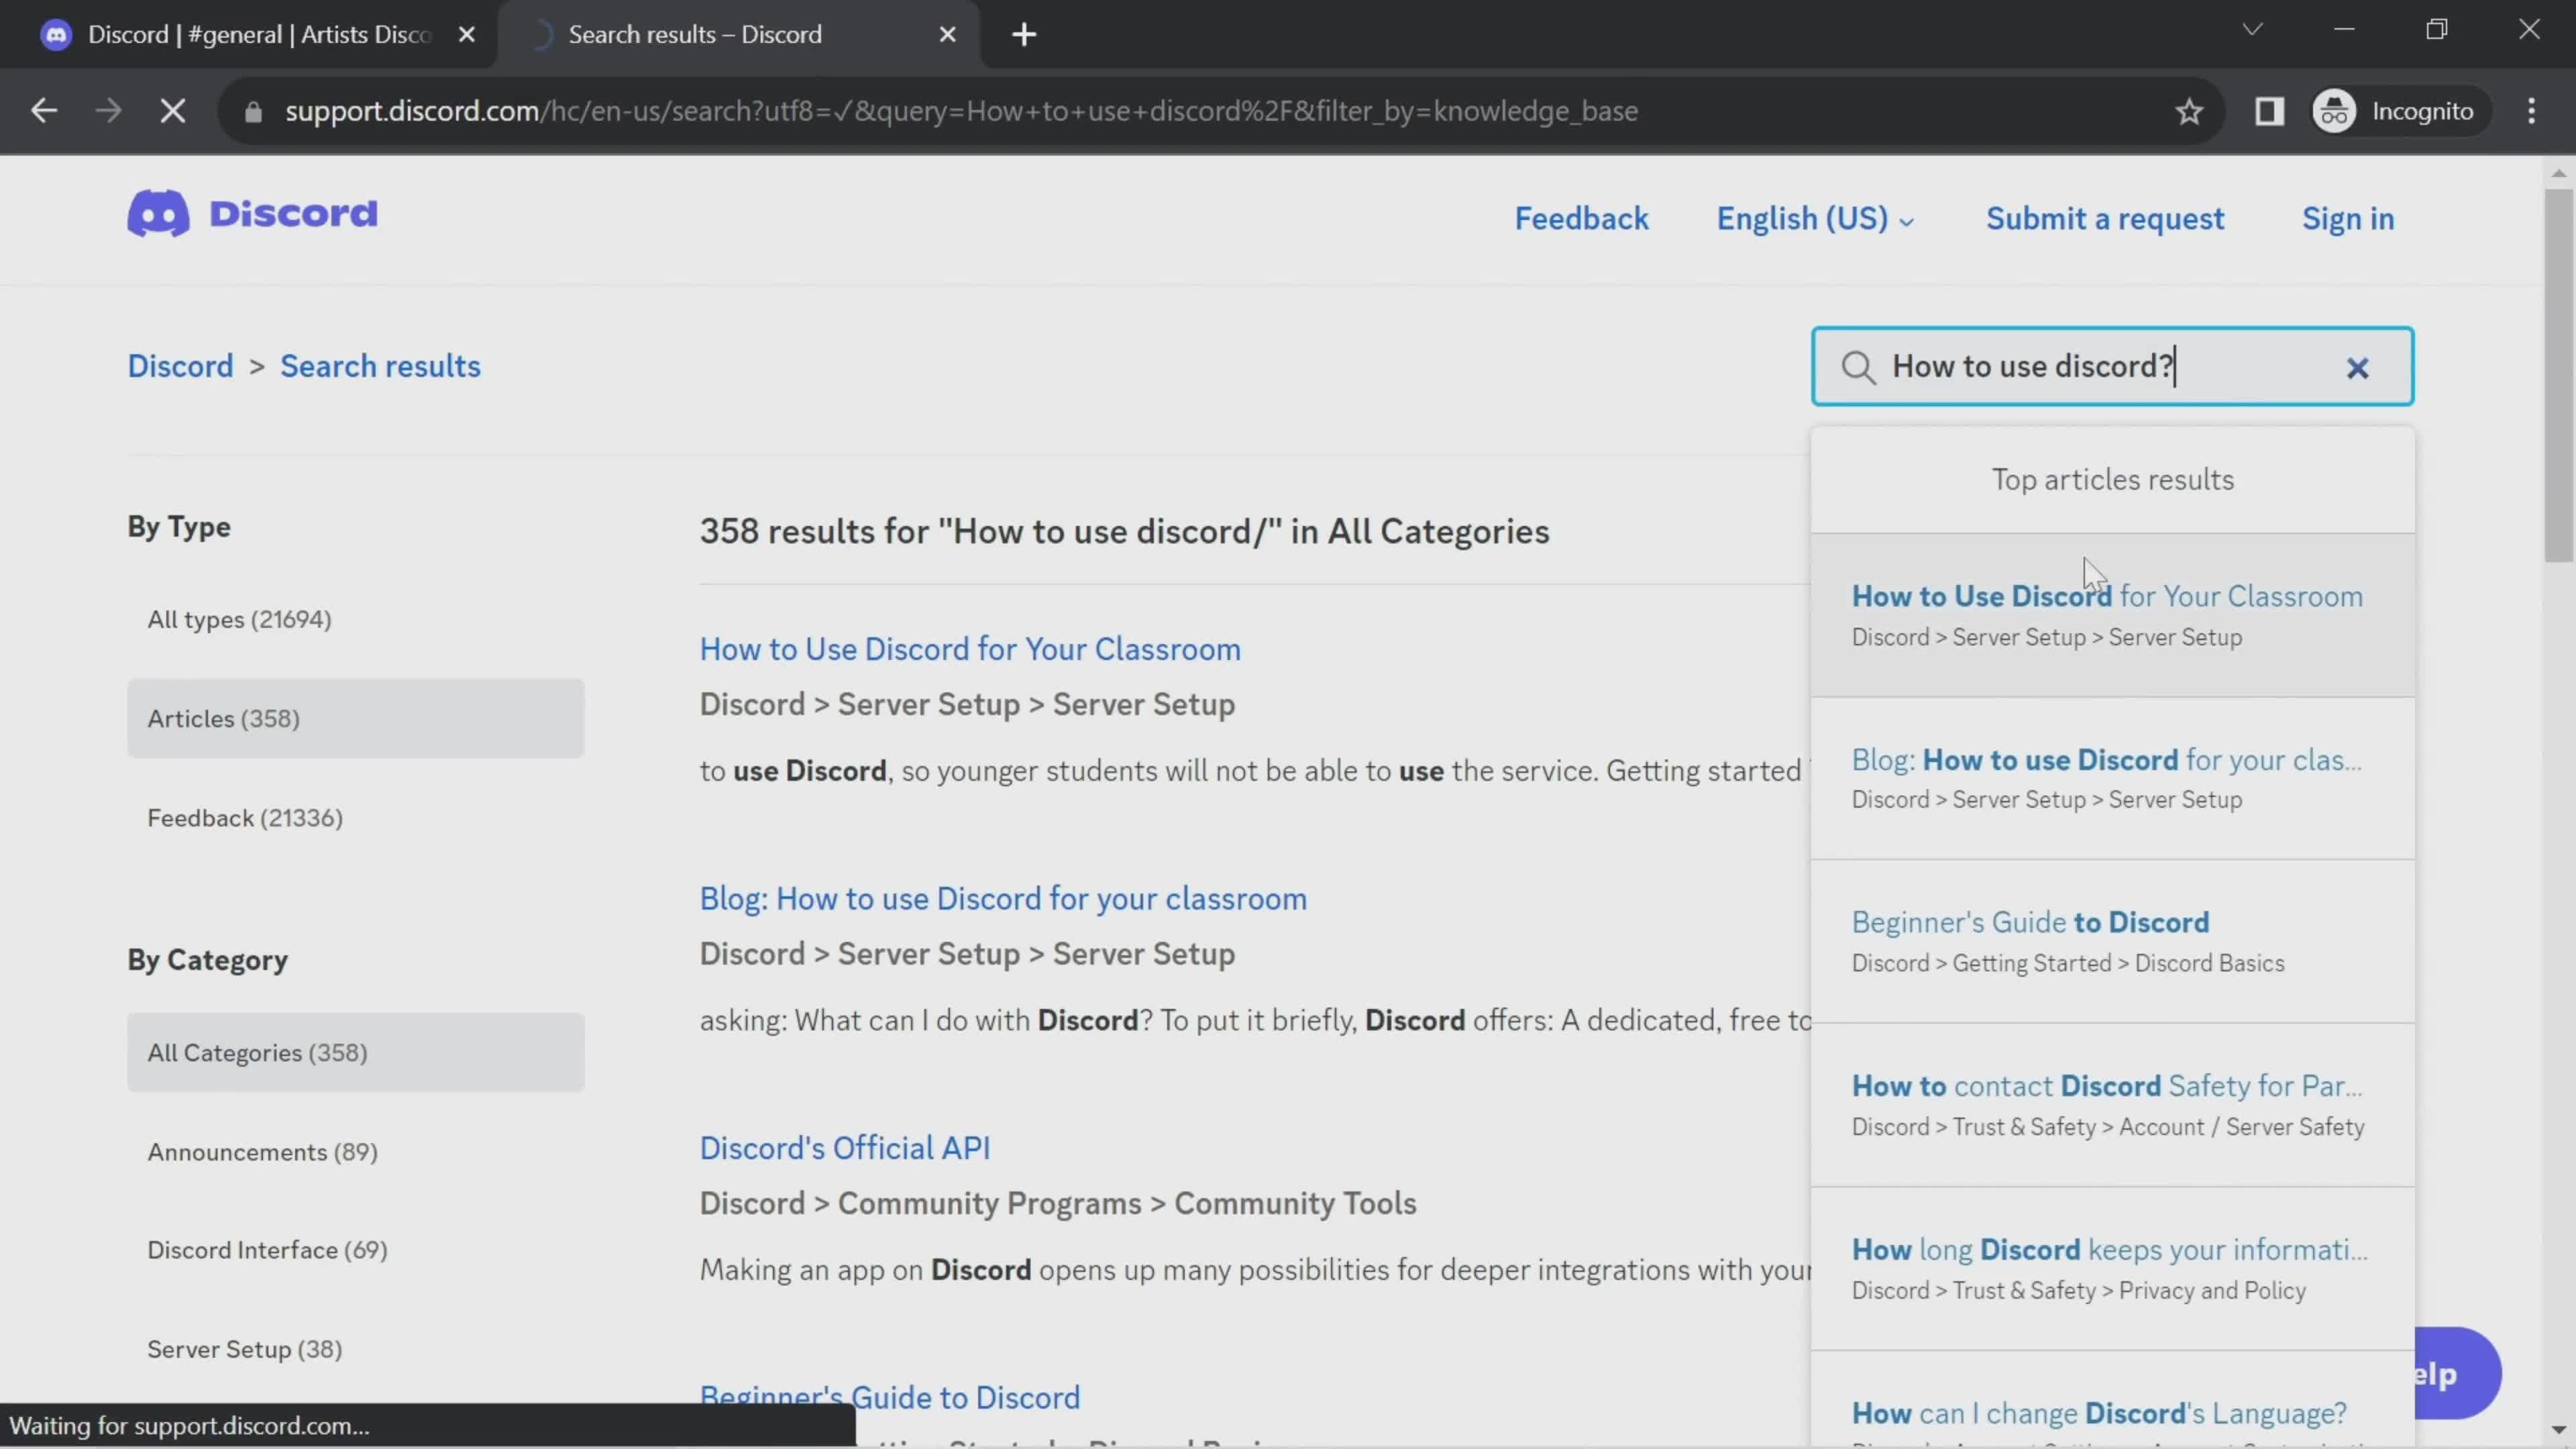This screenshot has height=1449, width=2576.
Task: Open result Blog: How to use Discord for your classroom
Action: (x=1003, y=898)
